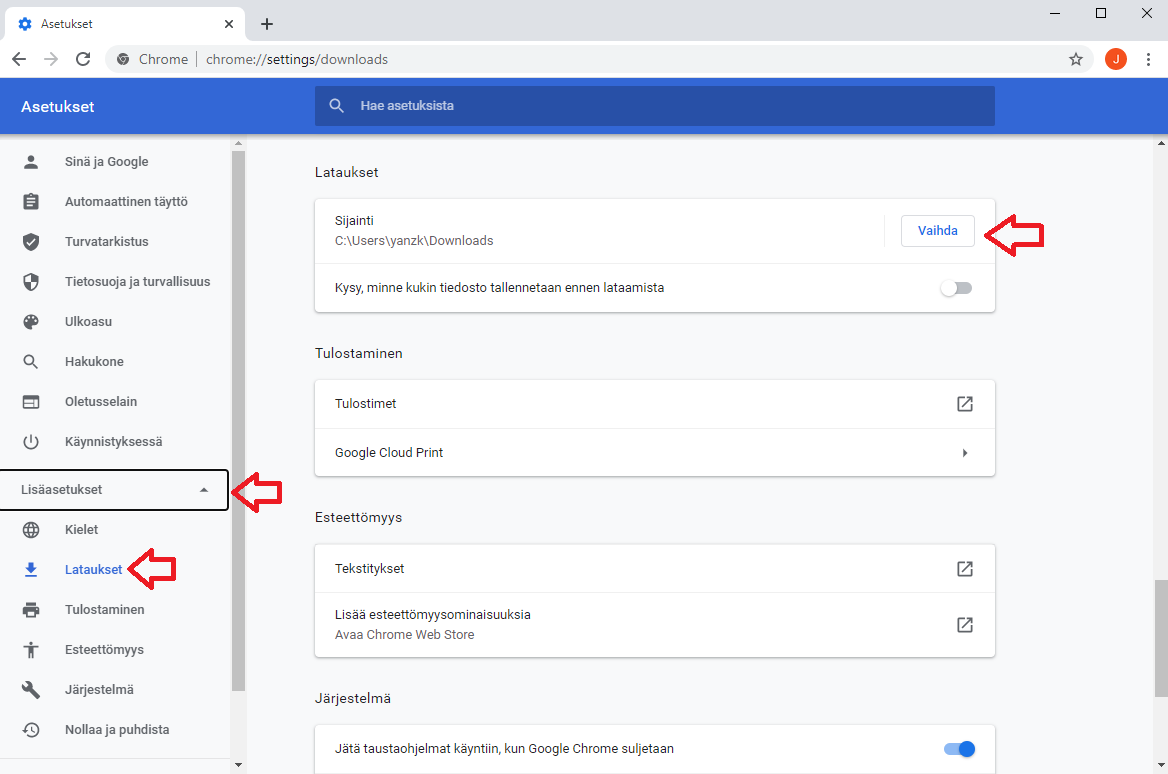The height and width of the screenshot is (774, 1168).
Task: Click the orange profile avatar J
Action: pyautogui.click(x=1115, y=59)
